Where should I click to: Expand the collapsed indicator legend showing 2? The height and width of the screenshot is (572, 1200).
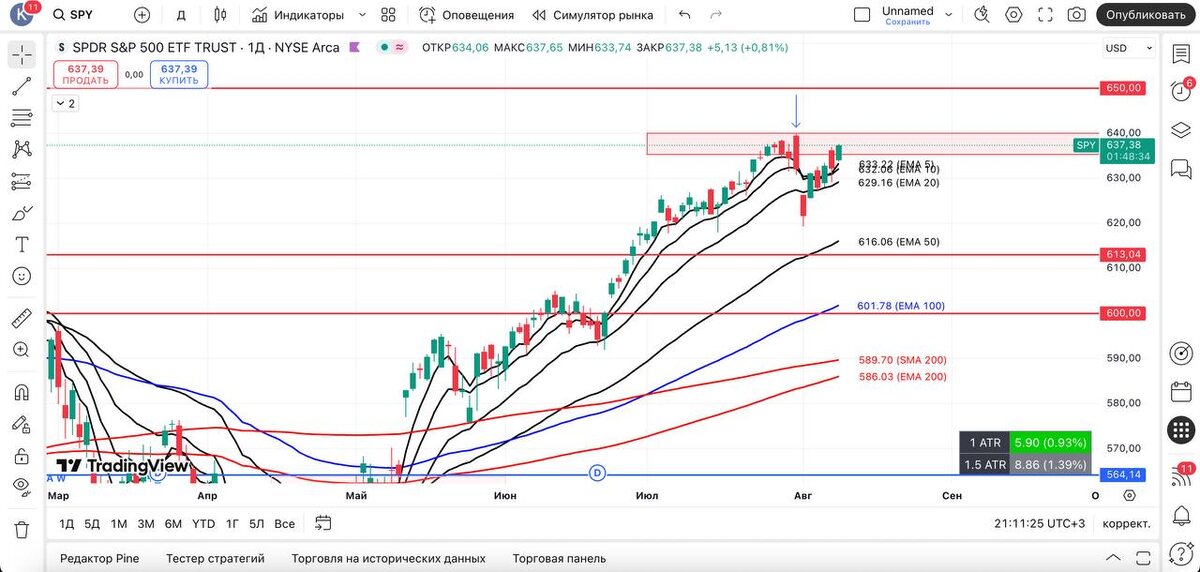coord(64,103)
